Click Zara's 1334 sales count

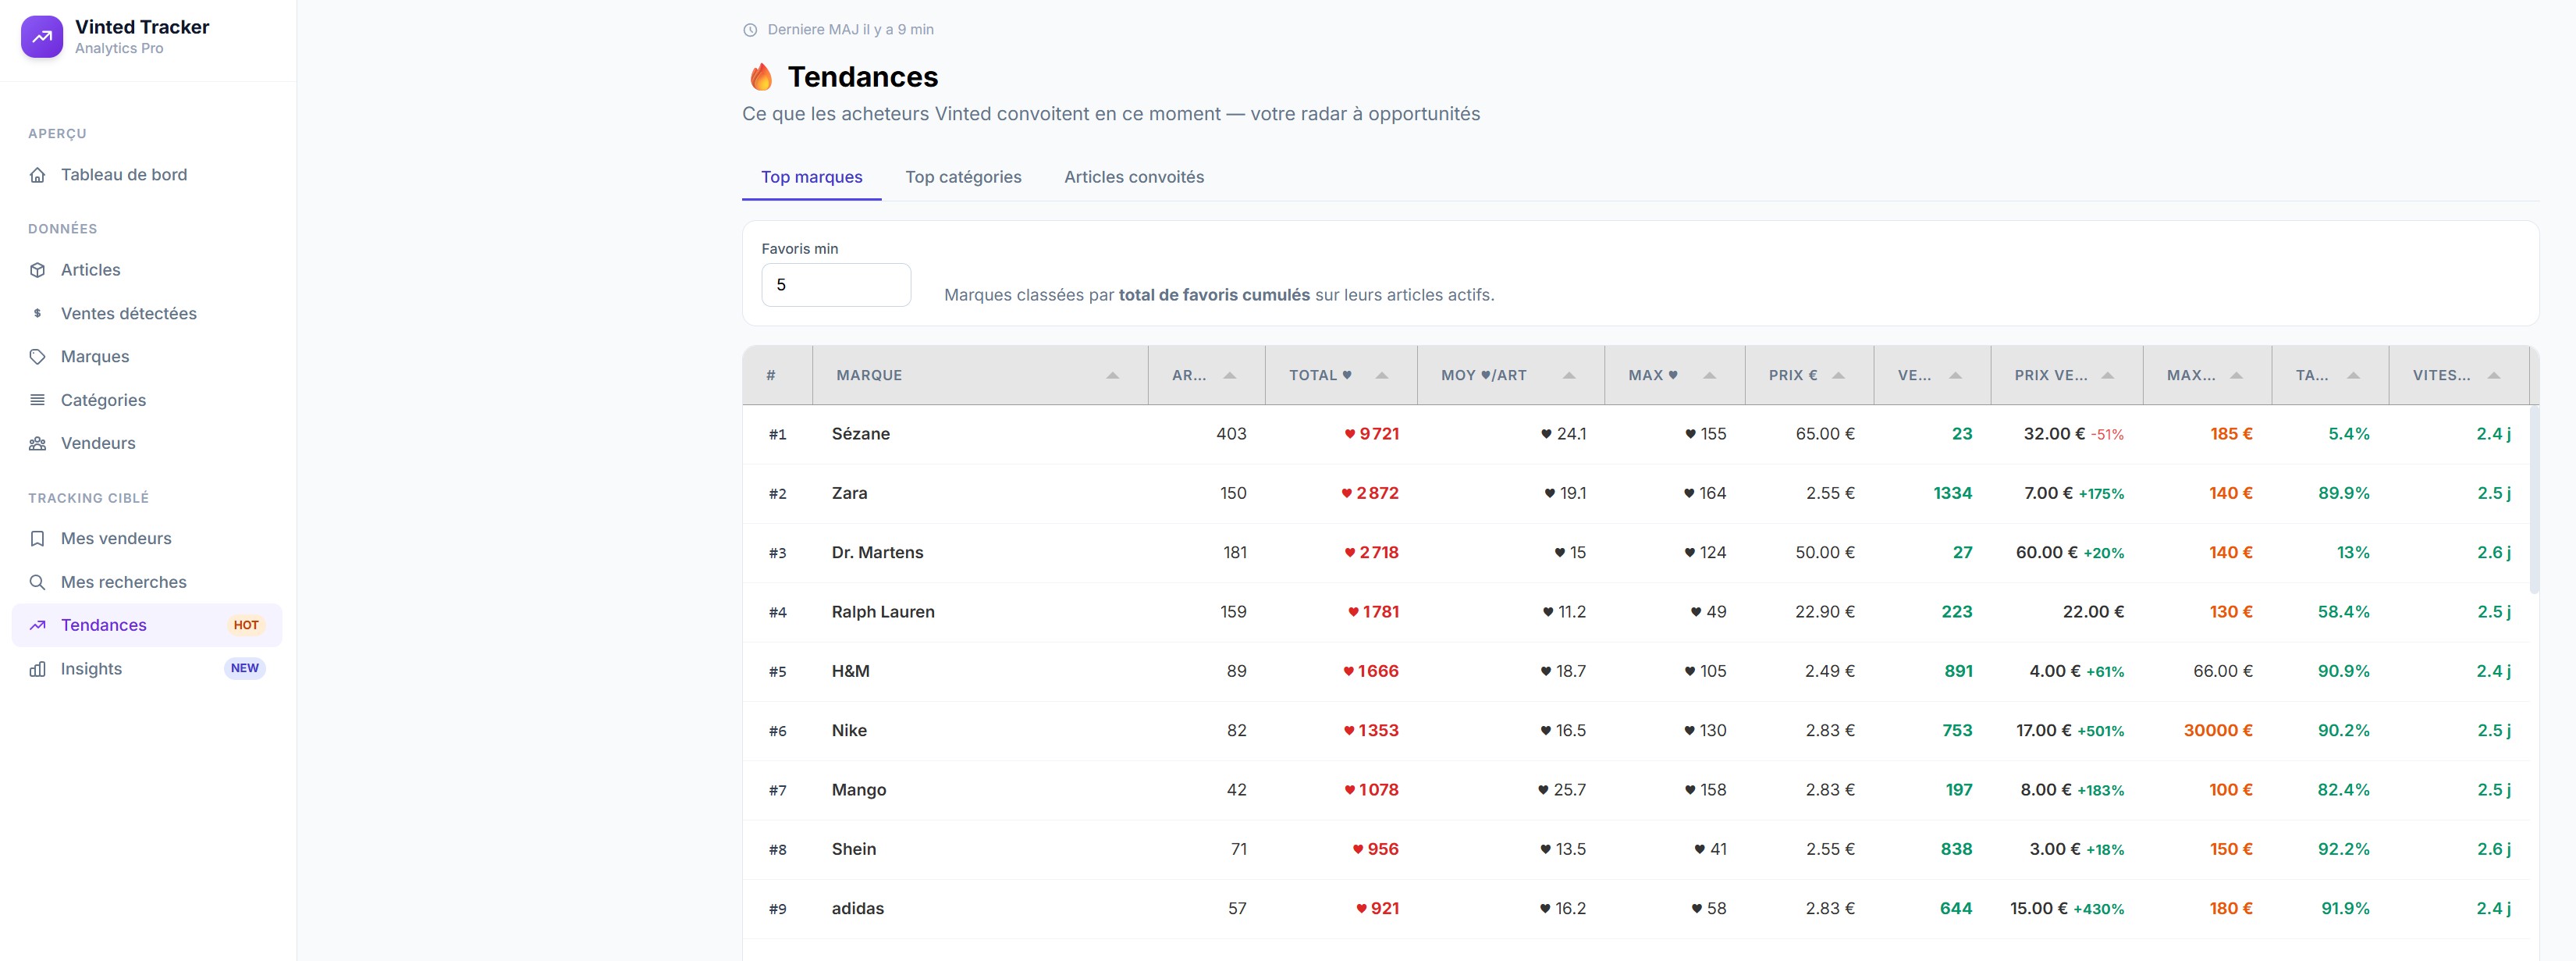1952,493
